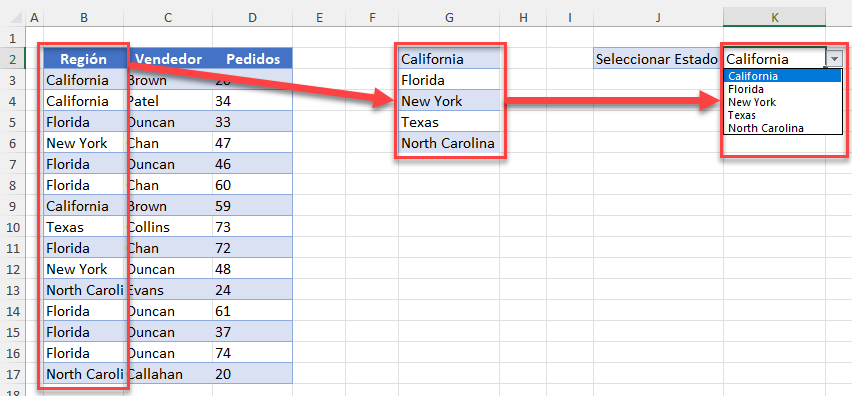
Task: Select California region cell in row 4
Action: (84, 101)
